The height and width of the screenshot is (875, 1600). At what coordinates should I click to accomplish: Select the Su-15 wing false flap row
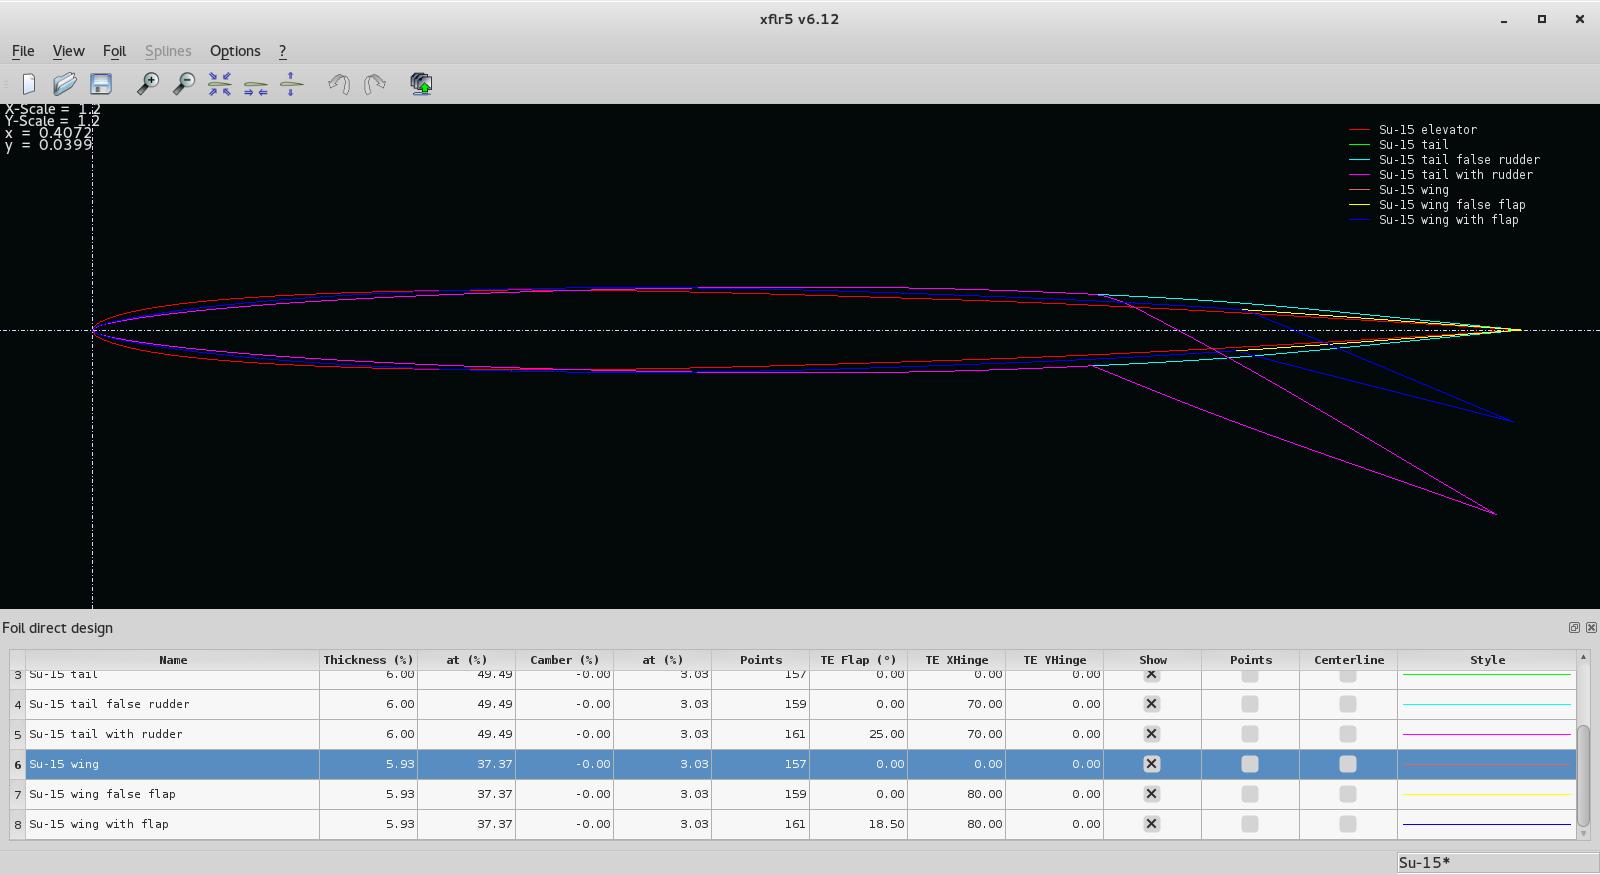(x=800, y=794)
